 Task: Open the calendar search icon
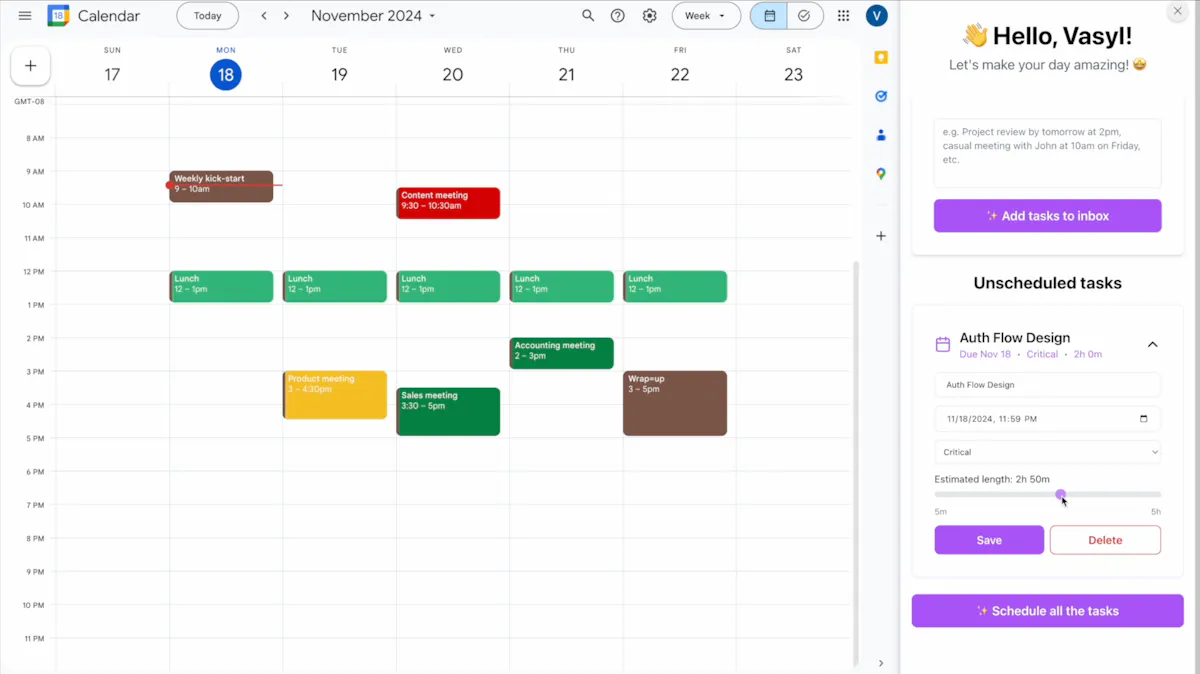588,16
